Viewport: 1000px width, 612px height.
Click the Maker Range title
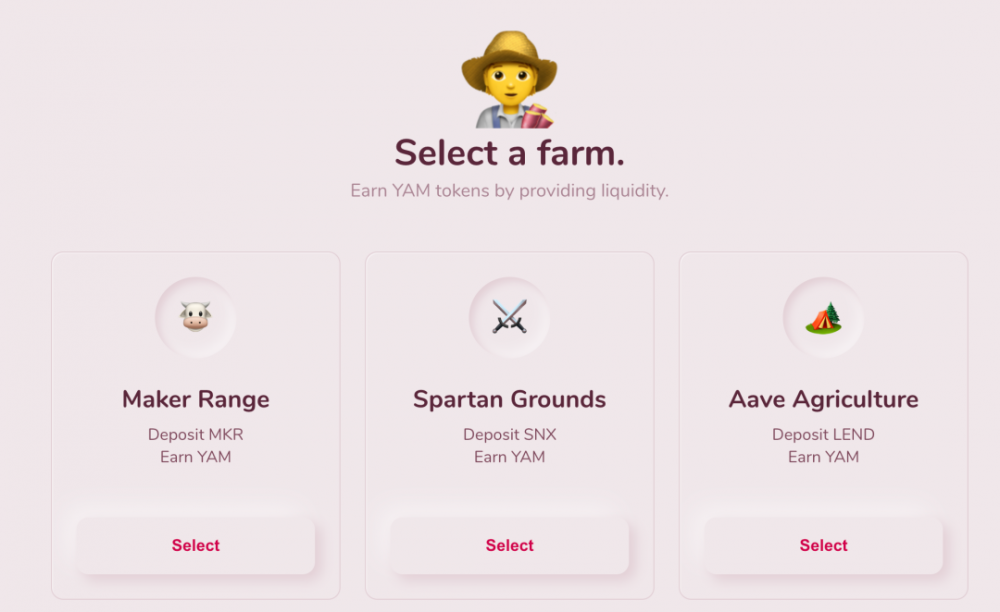tap(196, 399)
